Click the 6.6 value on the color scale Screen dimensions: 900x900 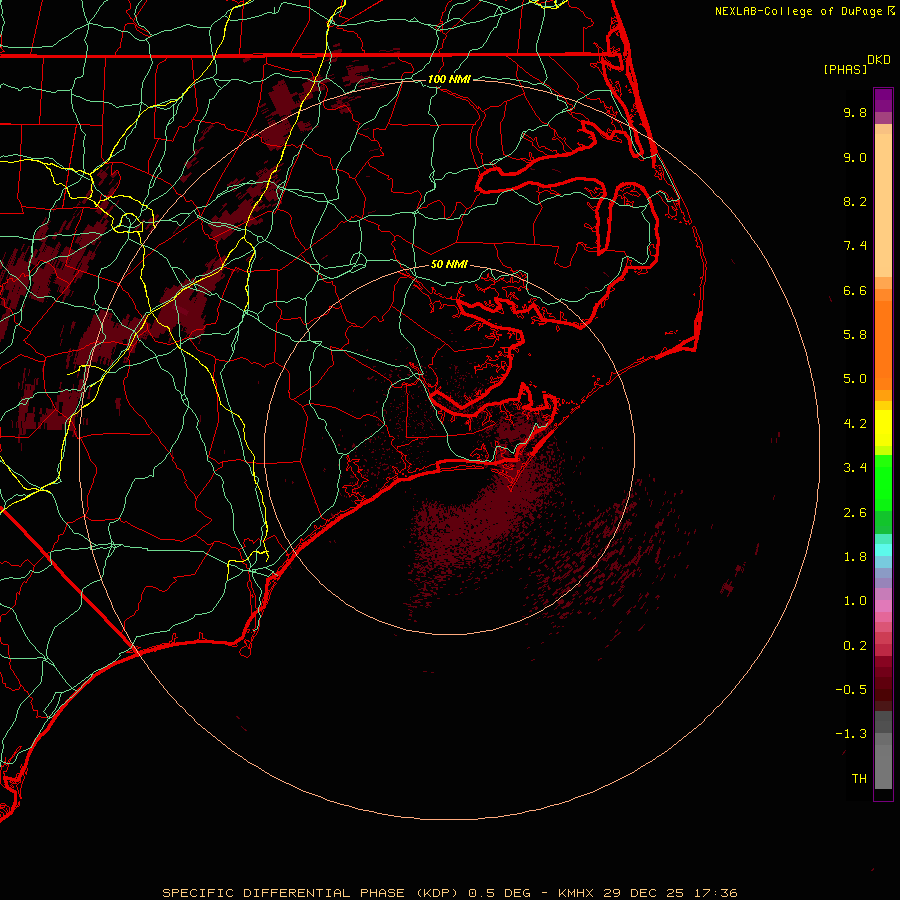coord(855,290)
